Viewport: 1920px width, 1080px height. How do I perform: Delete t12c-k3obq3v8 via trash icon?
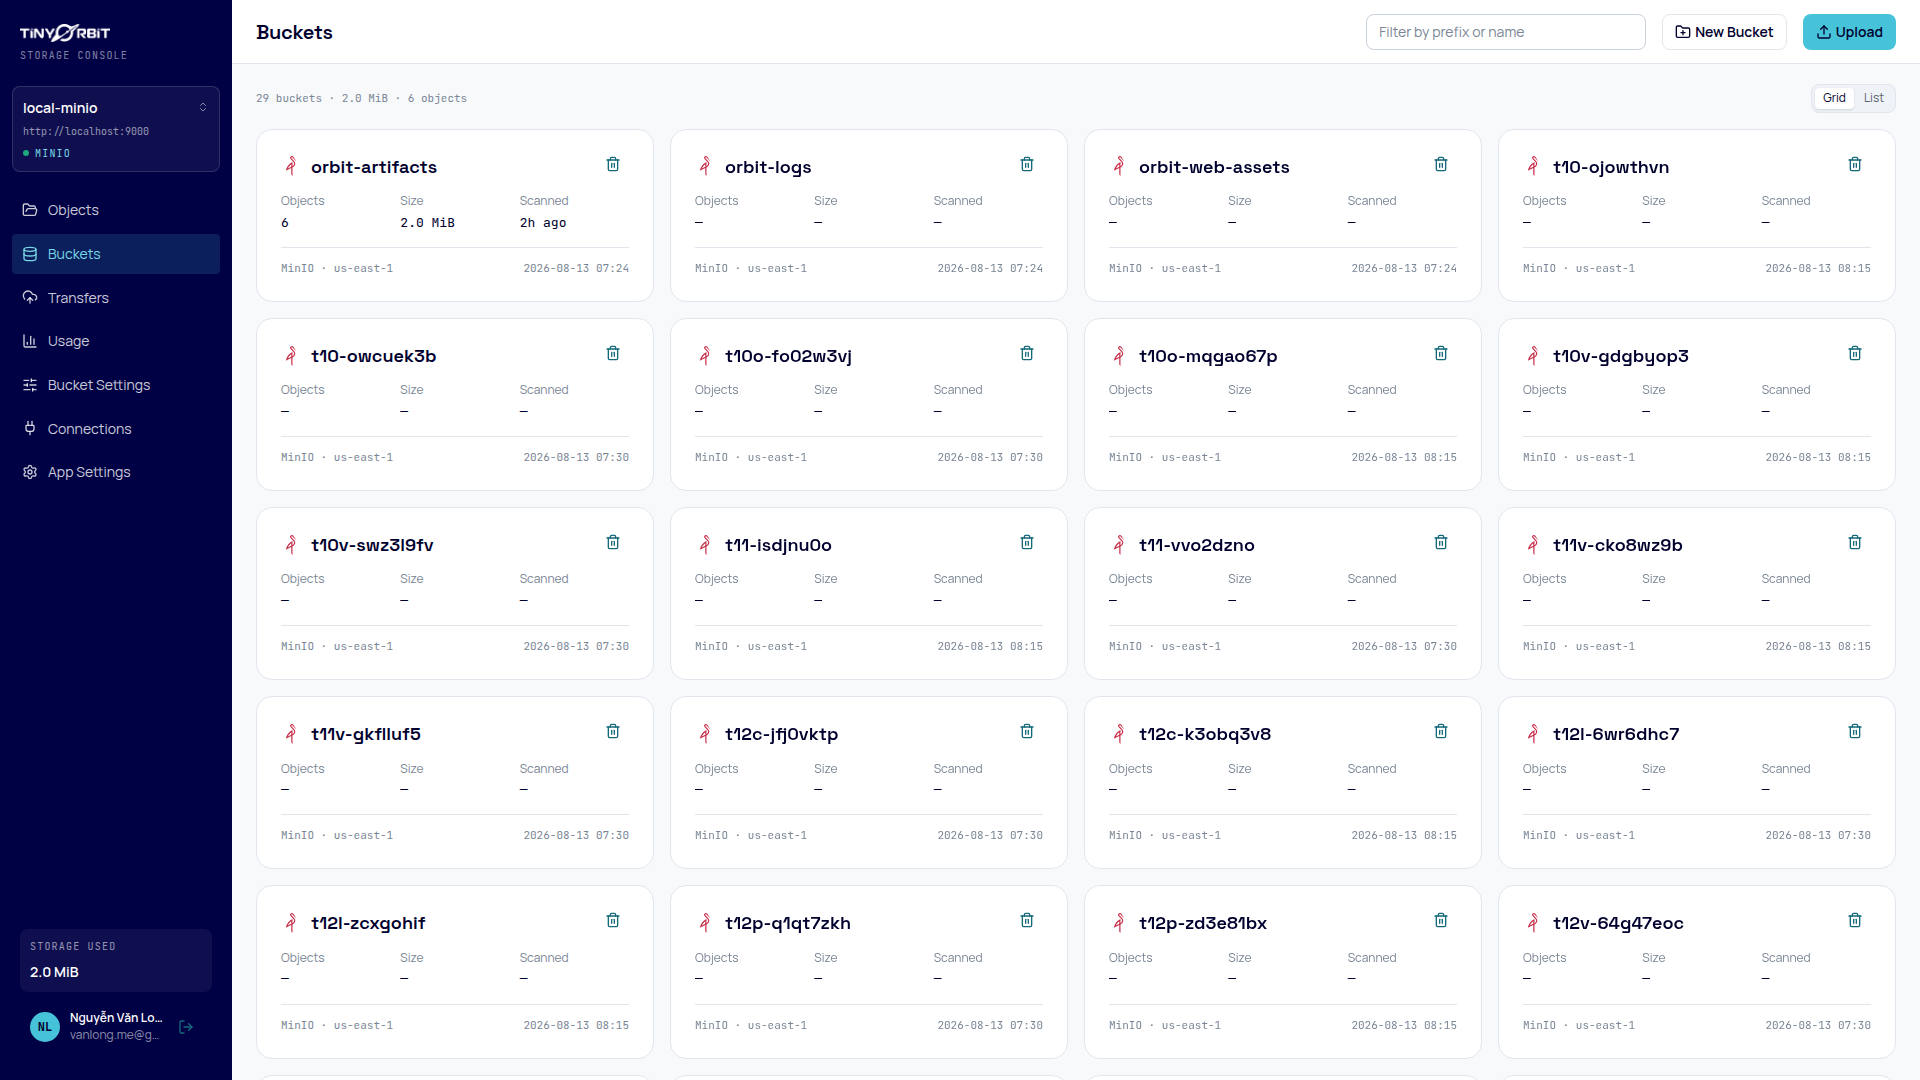tap(1441, 731)
